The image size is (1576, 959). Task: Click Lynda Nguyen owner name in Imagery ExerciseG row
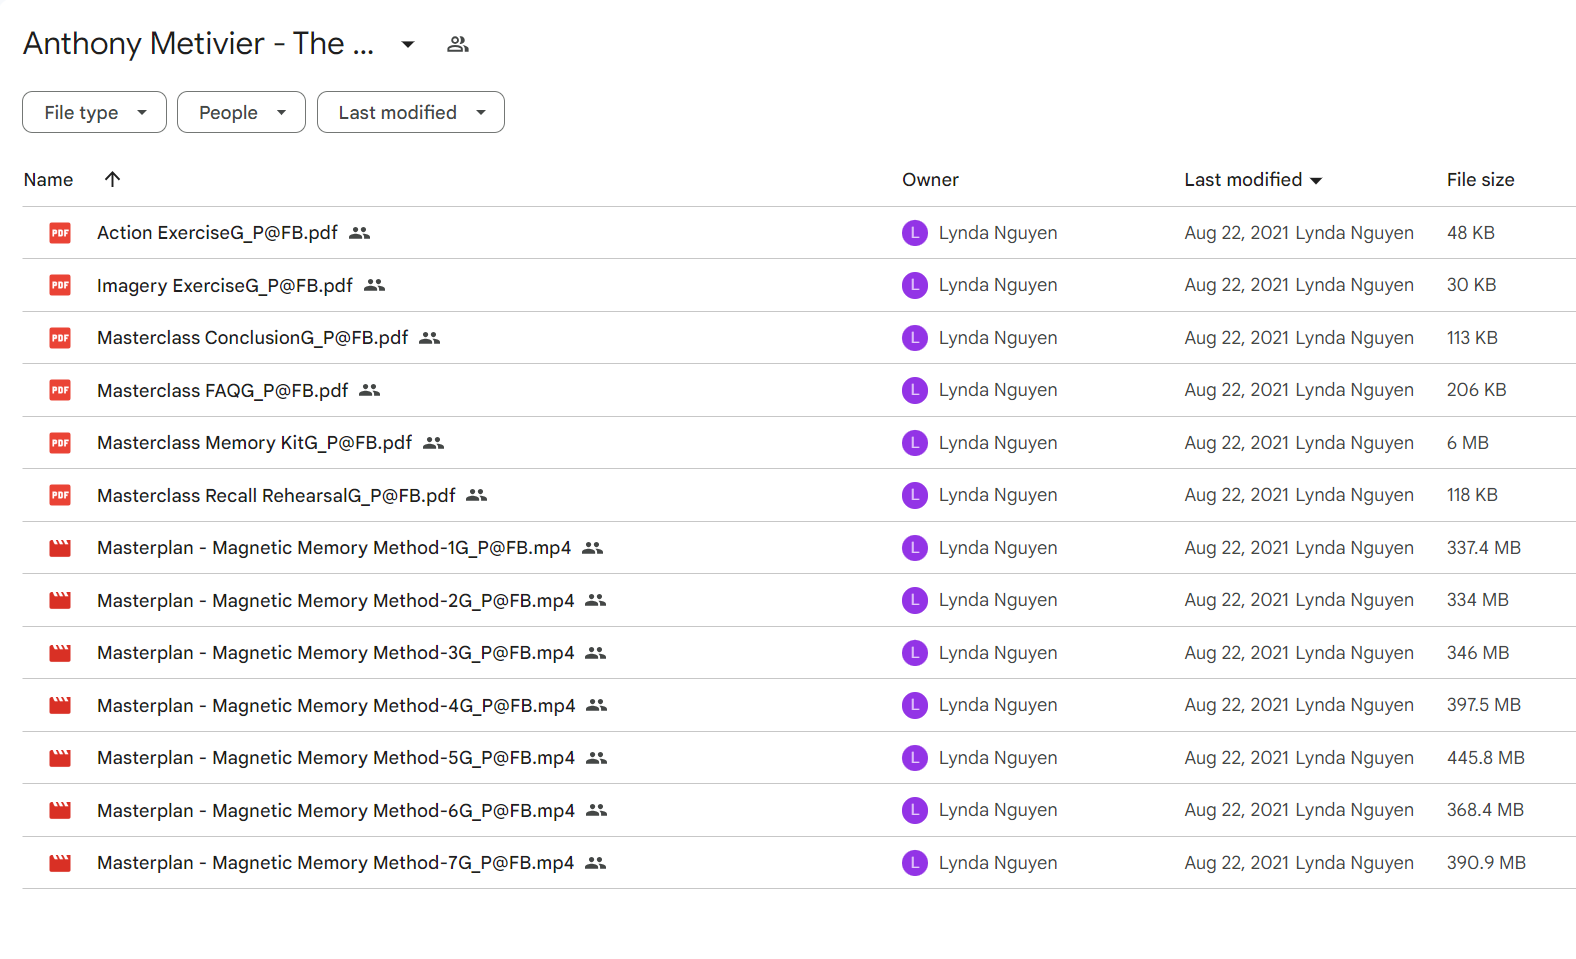[x=998, y=285]
